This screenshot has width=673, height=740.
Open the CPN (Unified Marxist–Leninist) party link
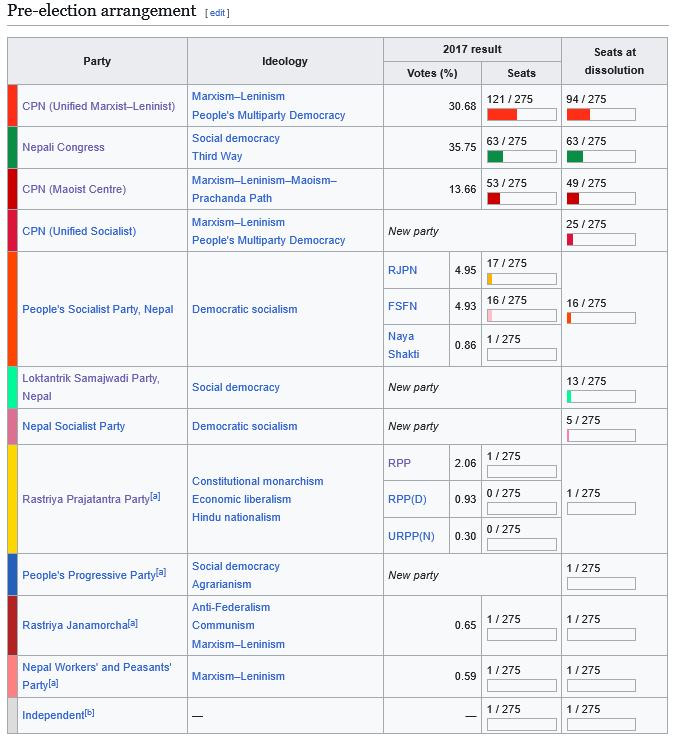coord(99,106)
